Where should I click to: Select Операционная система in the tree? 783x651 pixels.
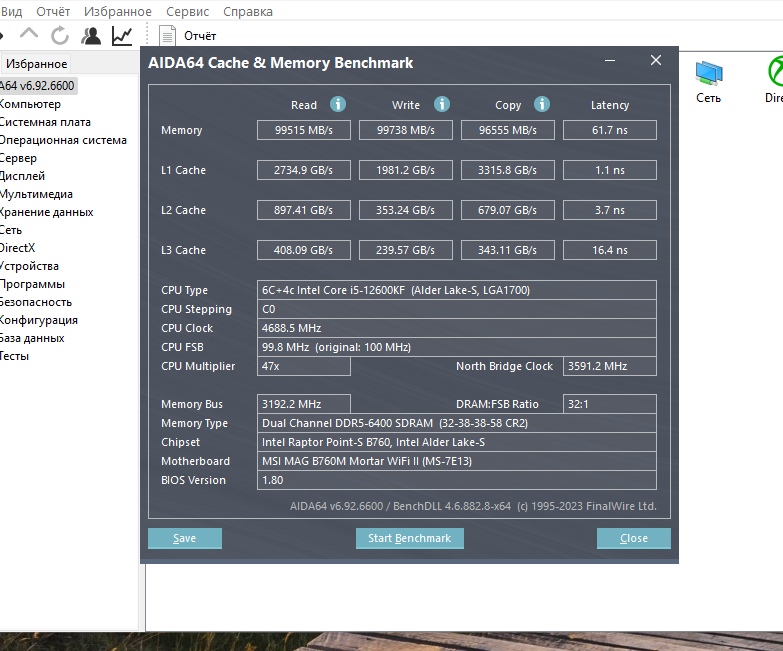(x=63, y=140)
